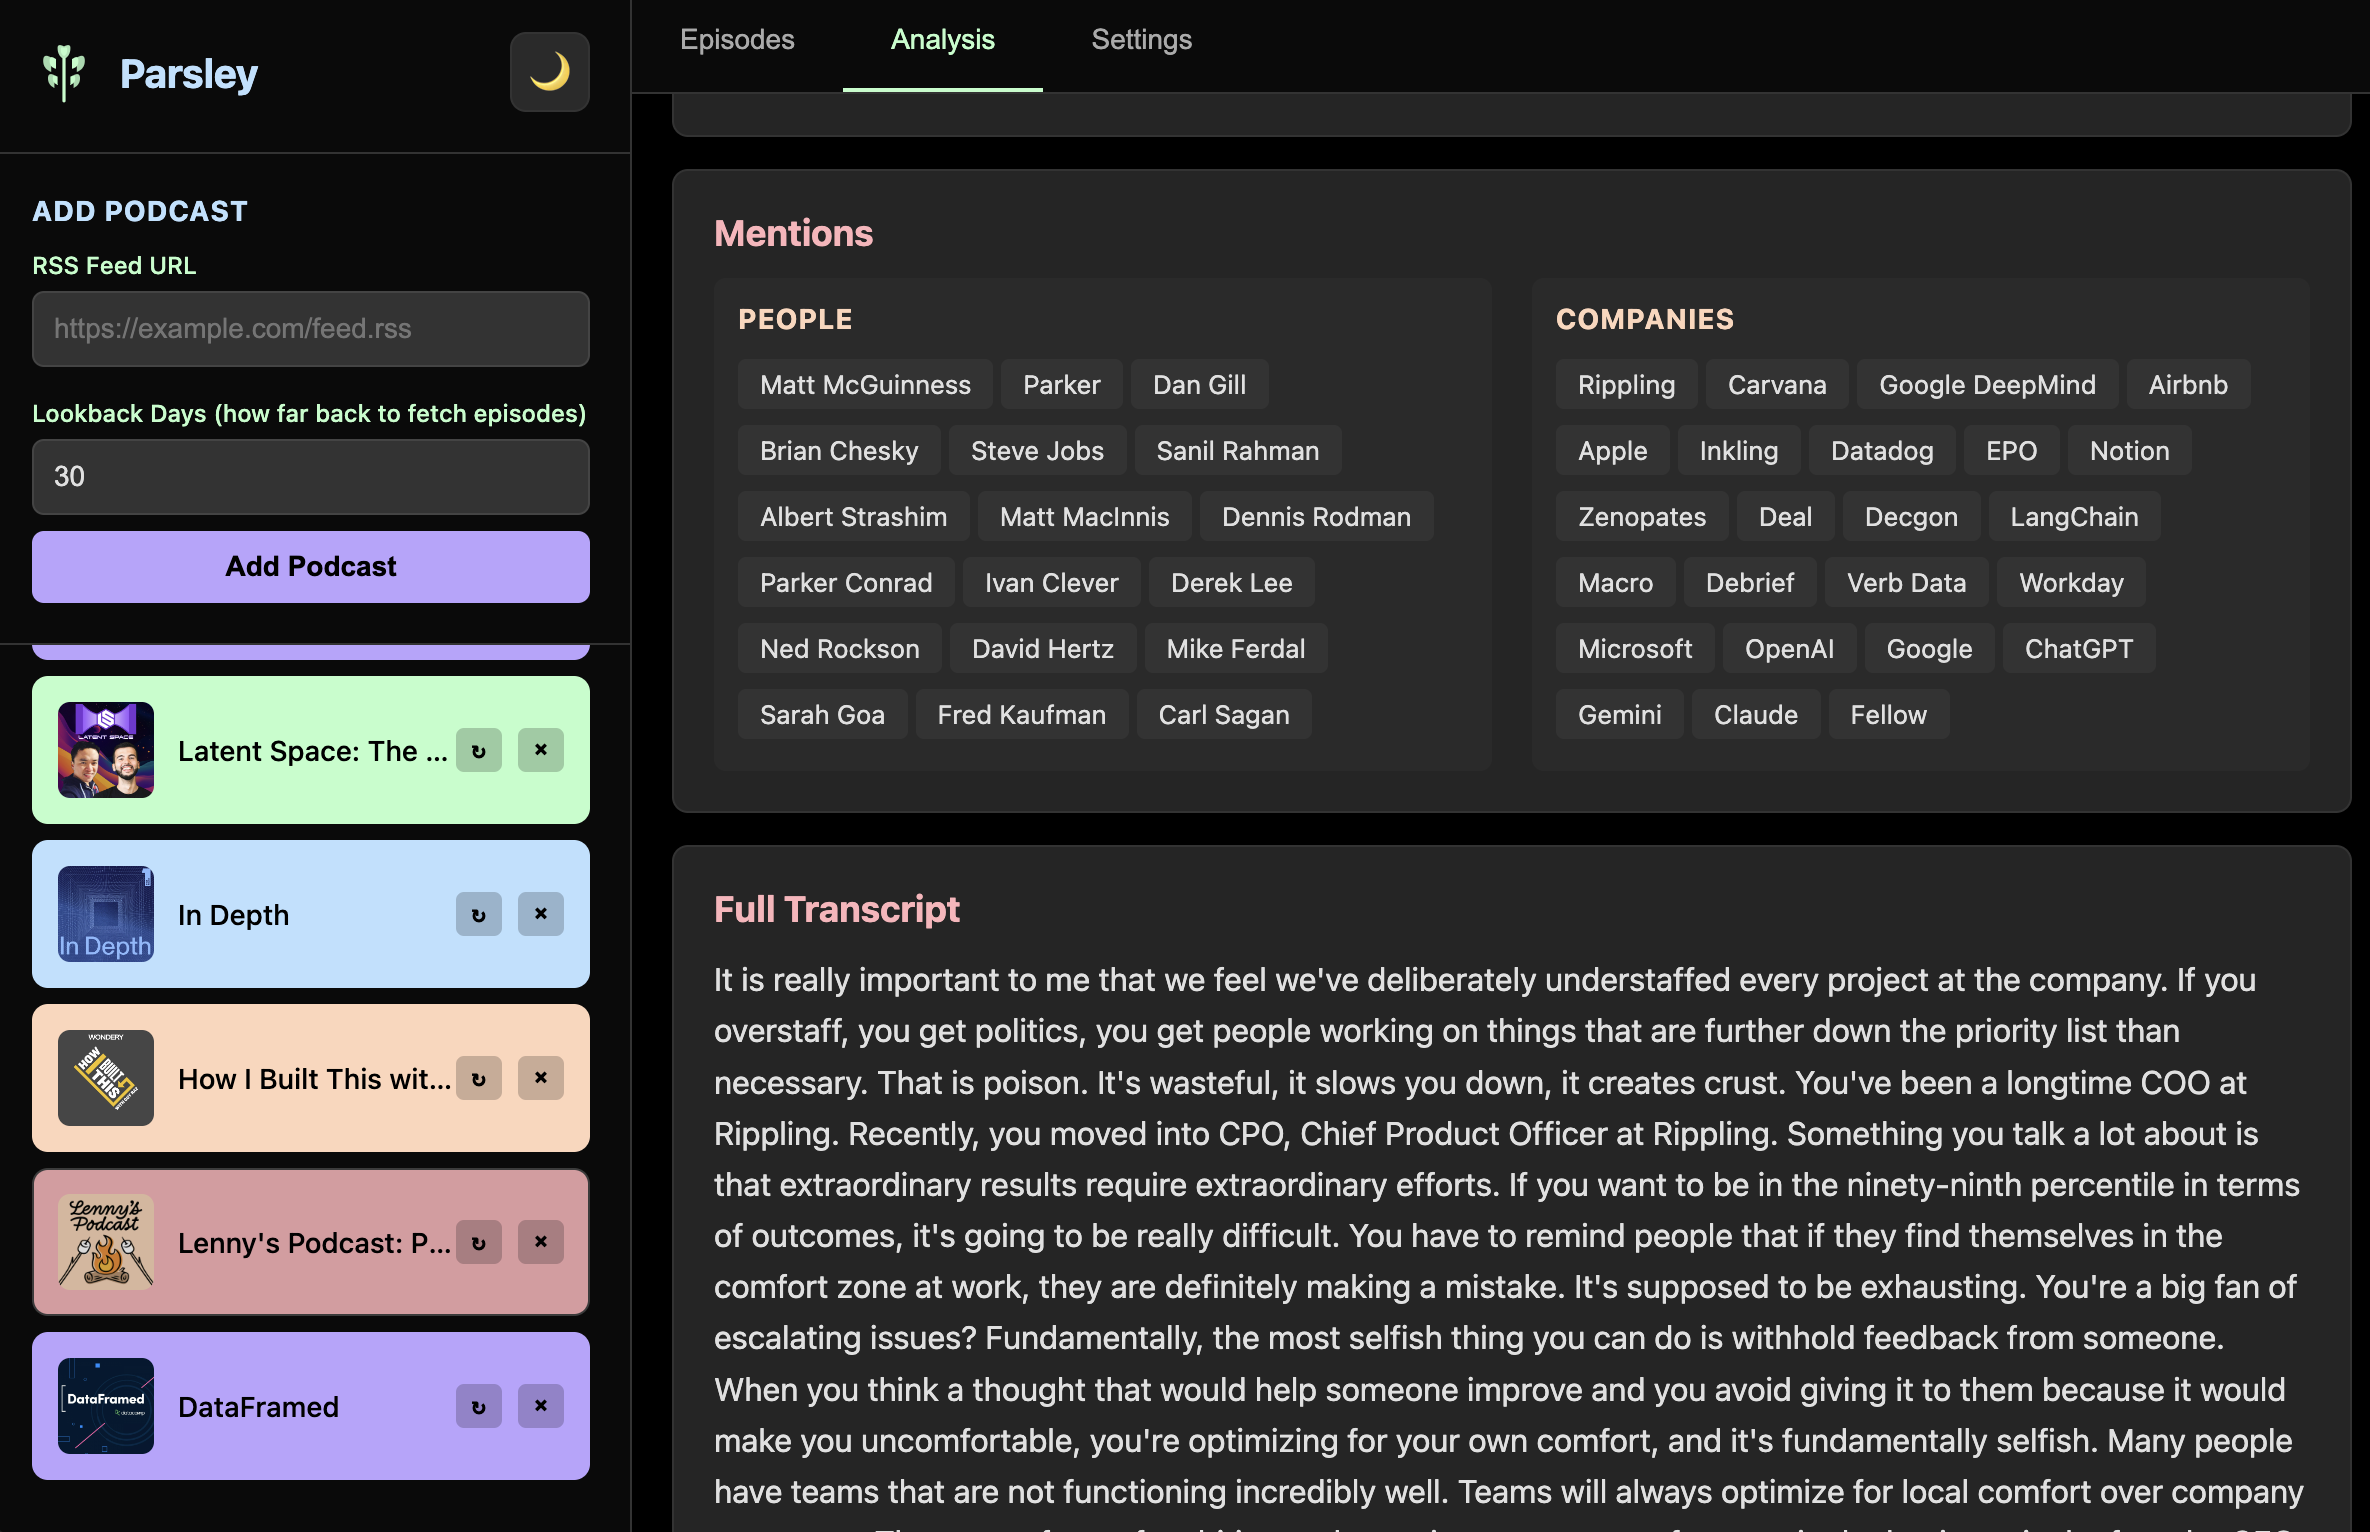This screenshot has height=1532, width=2370.
Task: Edit the Lookback Days value
Action: coord(310,477)
